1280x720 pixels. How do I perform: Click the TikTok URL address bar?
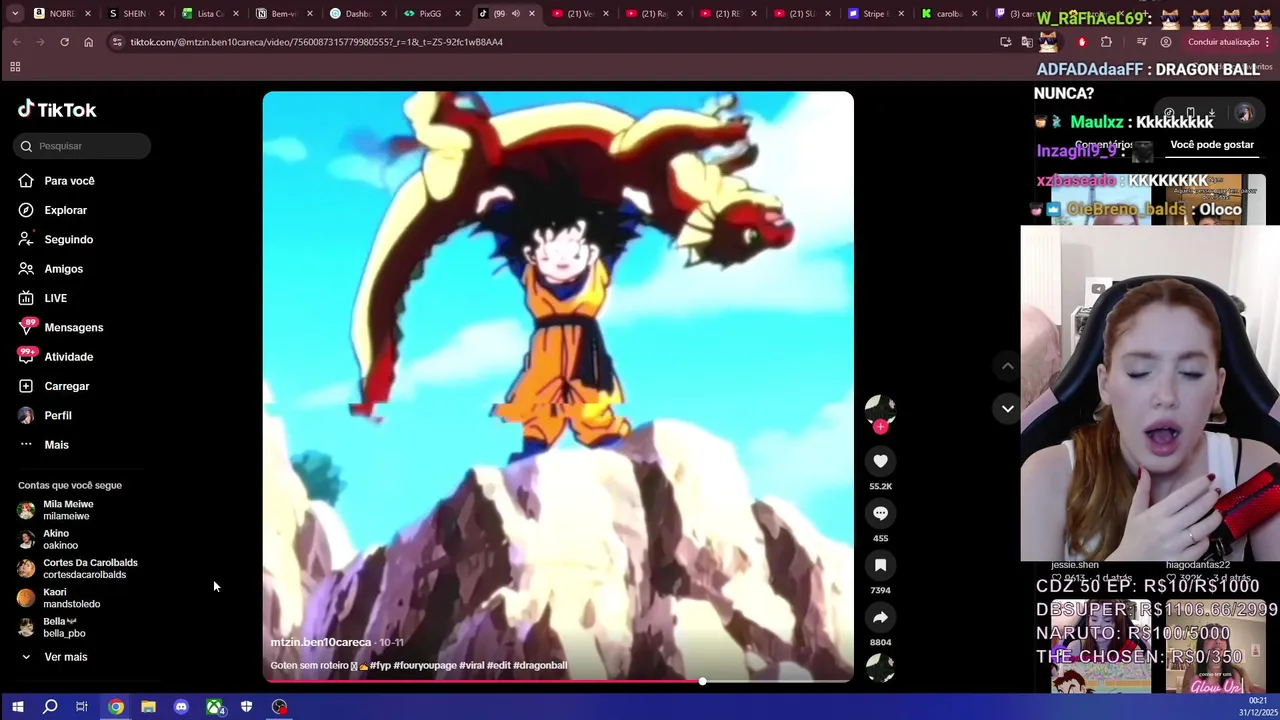[x=316, y=42]
